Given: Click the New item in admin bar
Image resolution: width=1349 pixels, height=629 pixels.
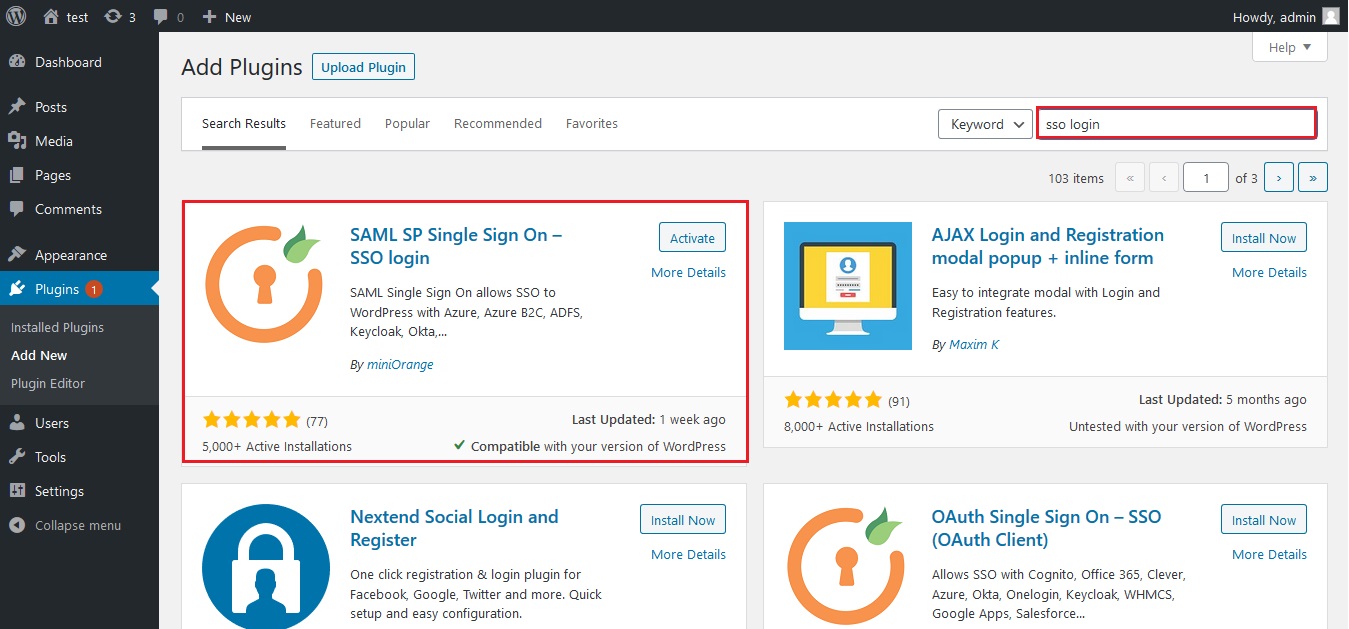Looking at the screenshot, I should 226,16.
